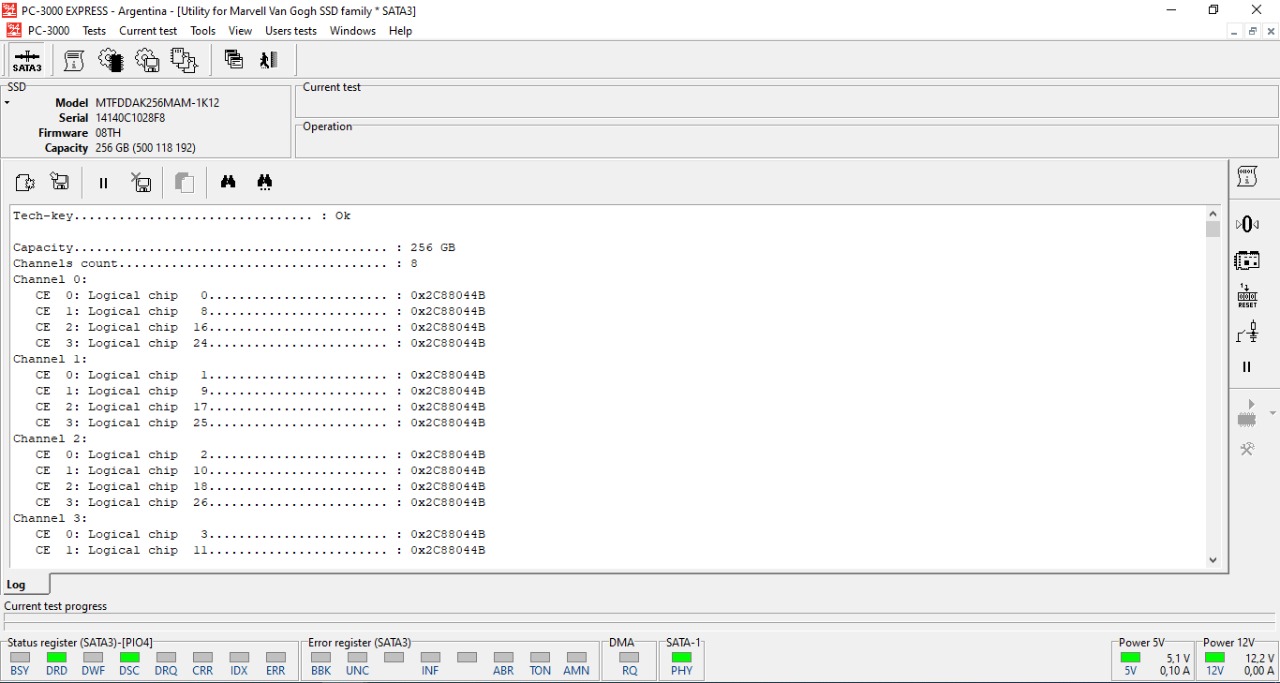Screen dimensions: 1280x683
Task: Toggle the 12V power indicator
Action: pyautogui.click(x=1214, y=658)
